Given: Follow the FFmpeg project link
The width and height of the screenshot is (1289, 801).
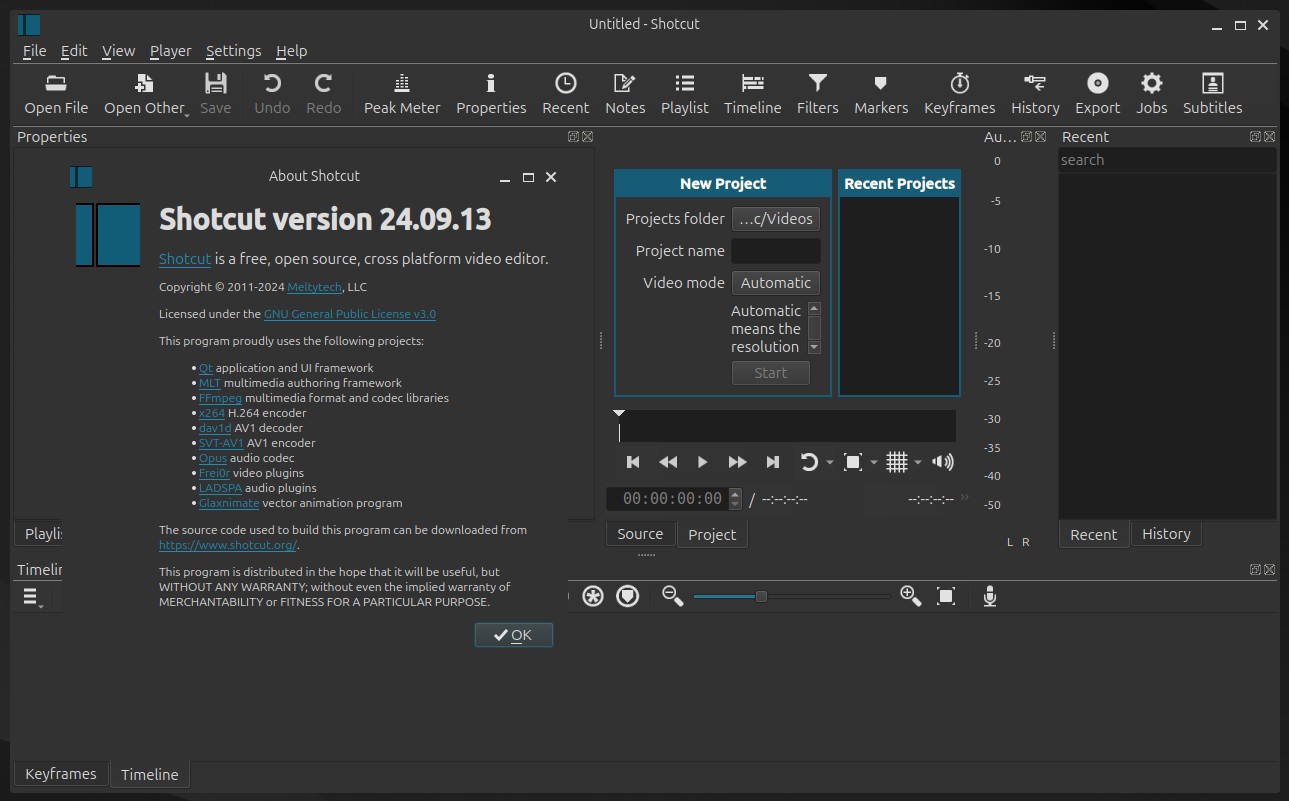Looking at the screenshot, I should pos(220,398).
